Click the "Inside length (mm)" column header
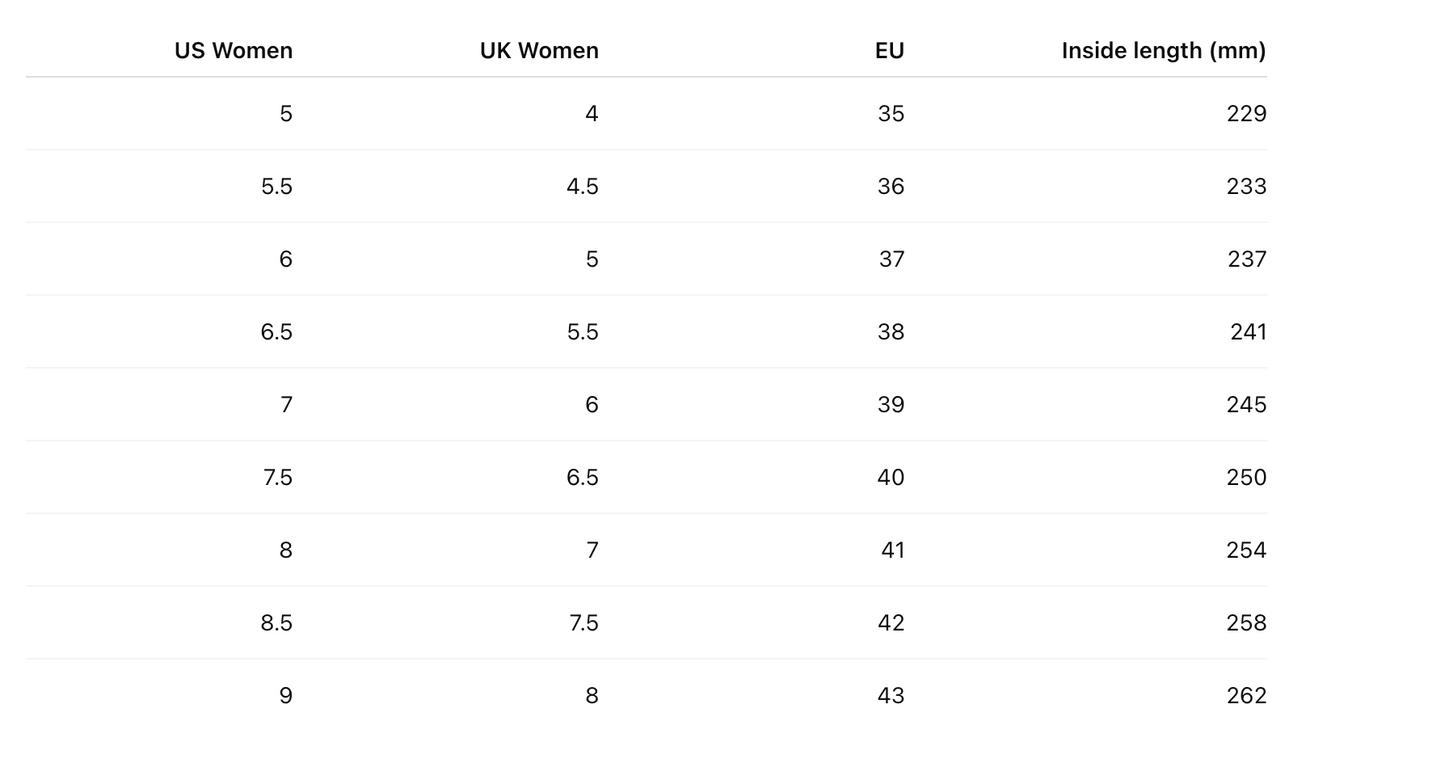The image size is (1445, 776). point(1163,51)
